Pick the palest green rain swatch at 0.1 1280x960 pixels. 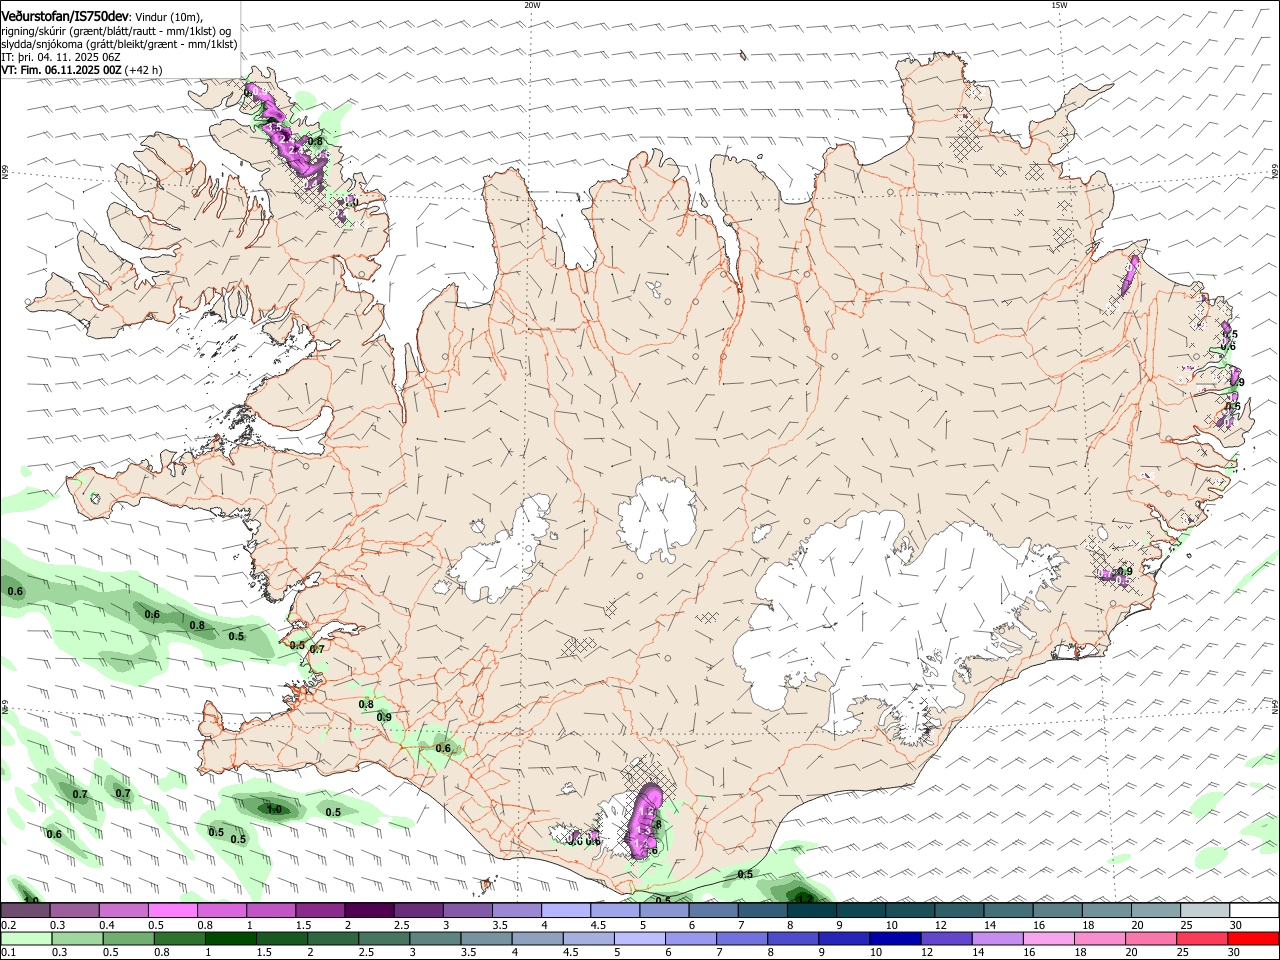(27, 939)
